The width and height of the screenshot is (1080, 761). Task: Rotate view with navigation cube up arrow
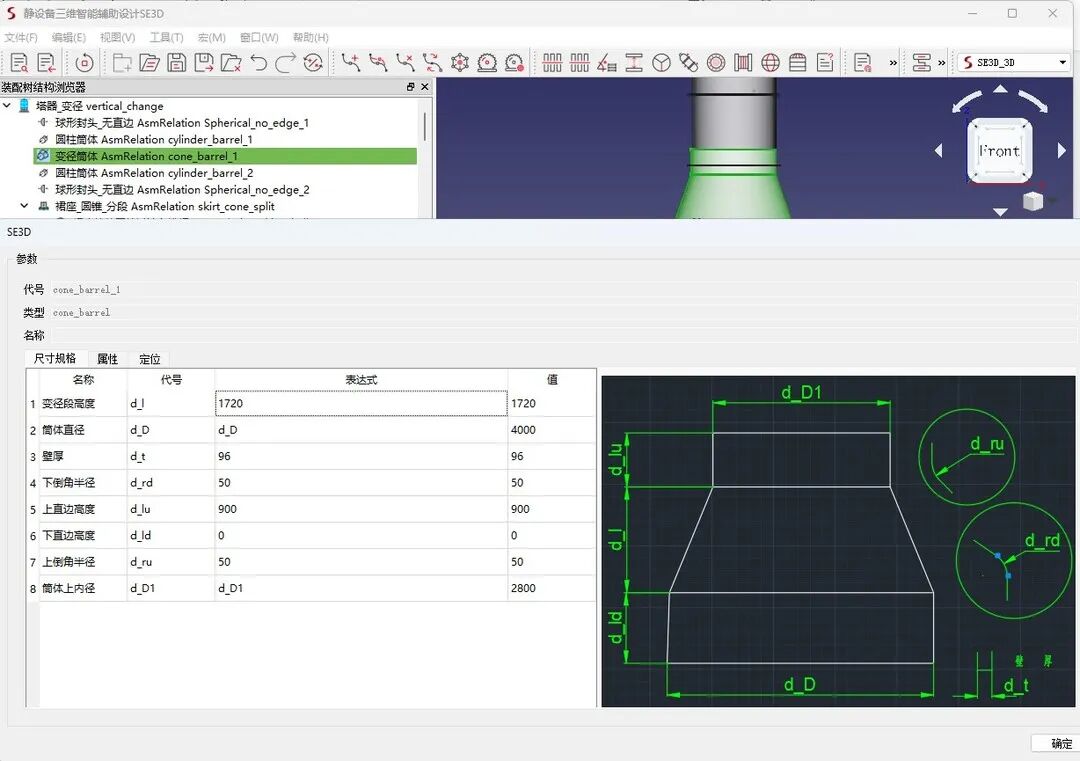click(x=1000, y=89)
